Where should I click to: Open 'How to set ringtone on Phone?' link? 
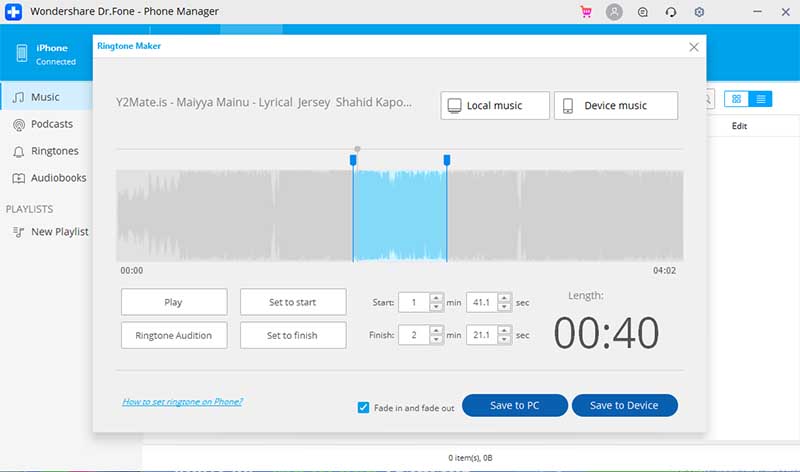click(183, 402)
